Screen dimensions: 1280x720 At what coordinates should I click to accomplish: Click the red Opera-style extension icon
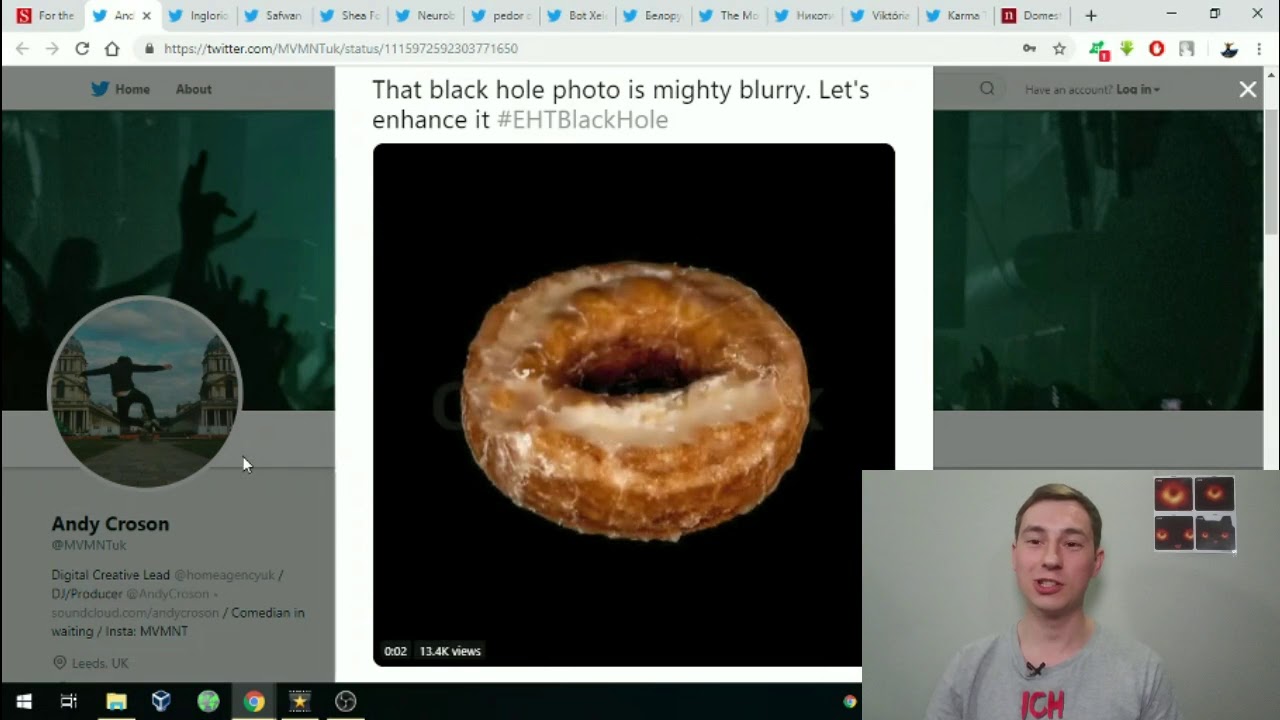pos(1157,48)
